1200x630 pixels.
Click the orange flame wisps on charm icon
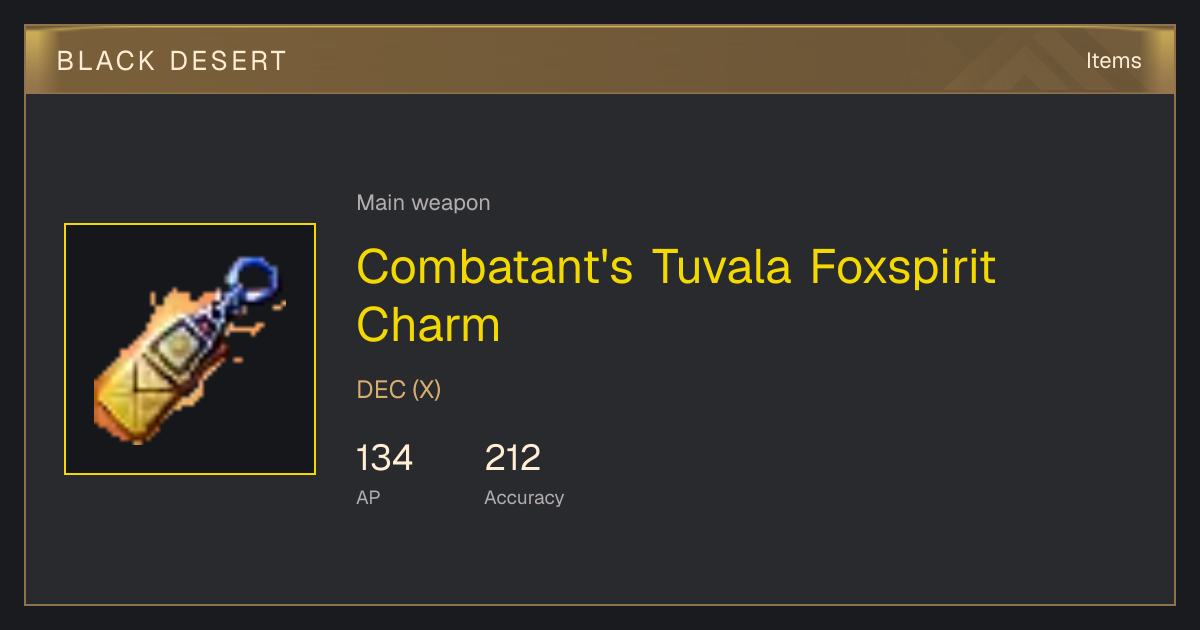click(x=176, y=300)
